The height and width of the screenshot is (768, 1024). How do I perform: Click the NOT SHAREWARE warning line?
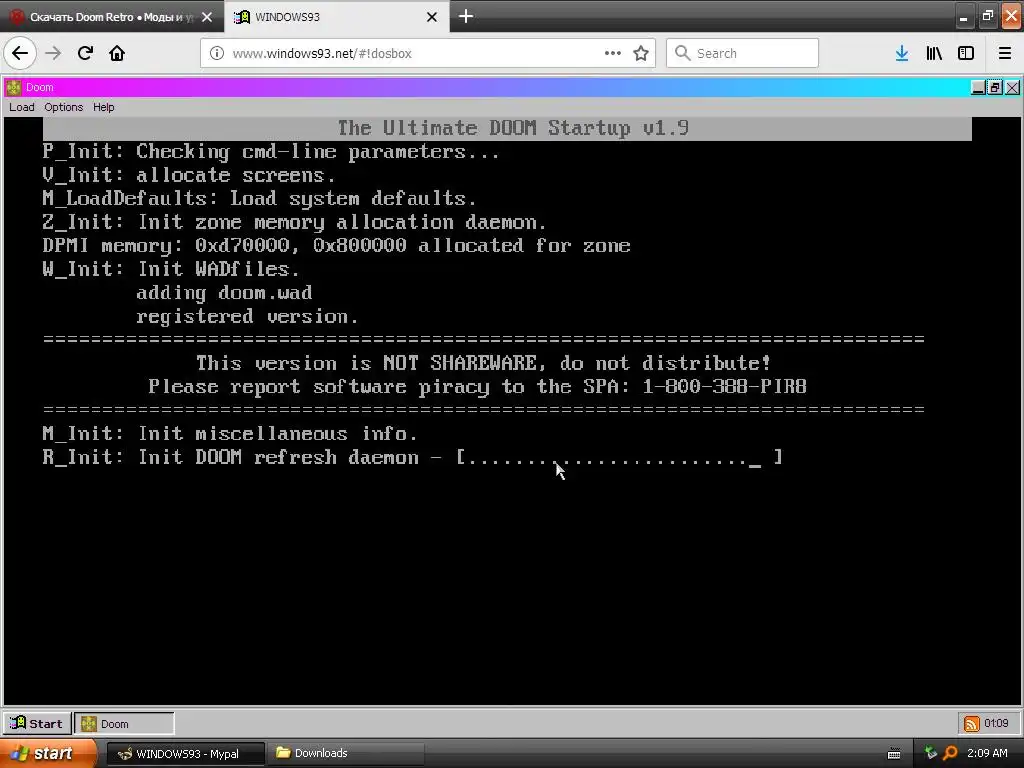point(483,363)
